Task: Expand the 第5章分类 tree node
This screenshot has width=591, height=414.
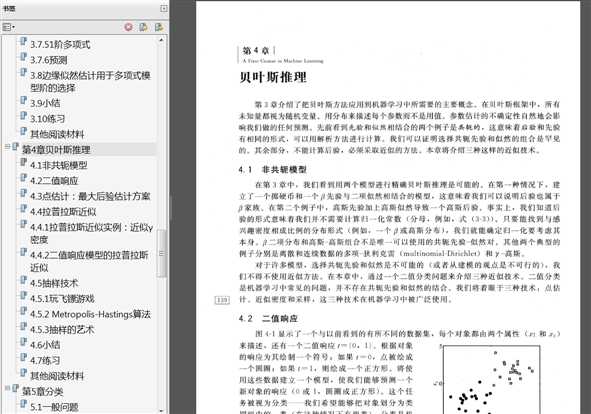Action: coord(7,388)
